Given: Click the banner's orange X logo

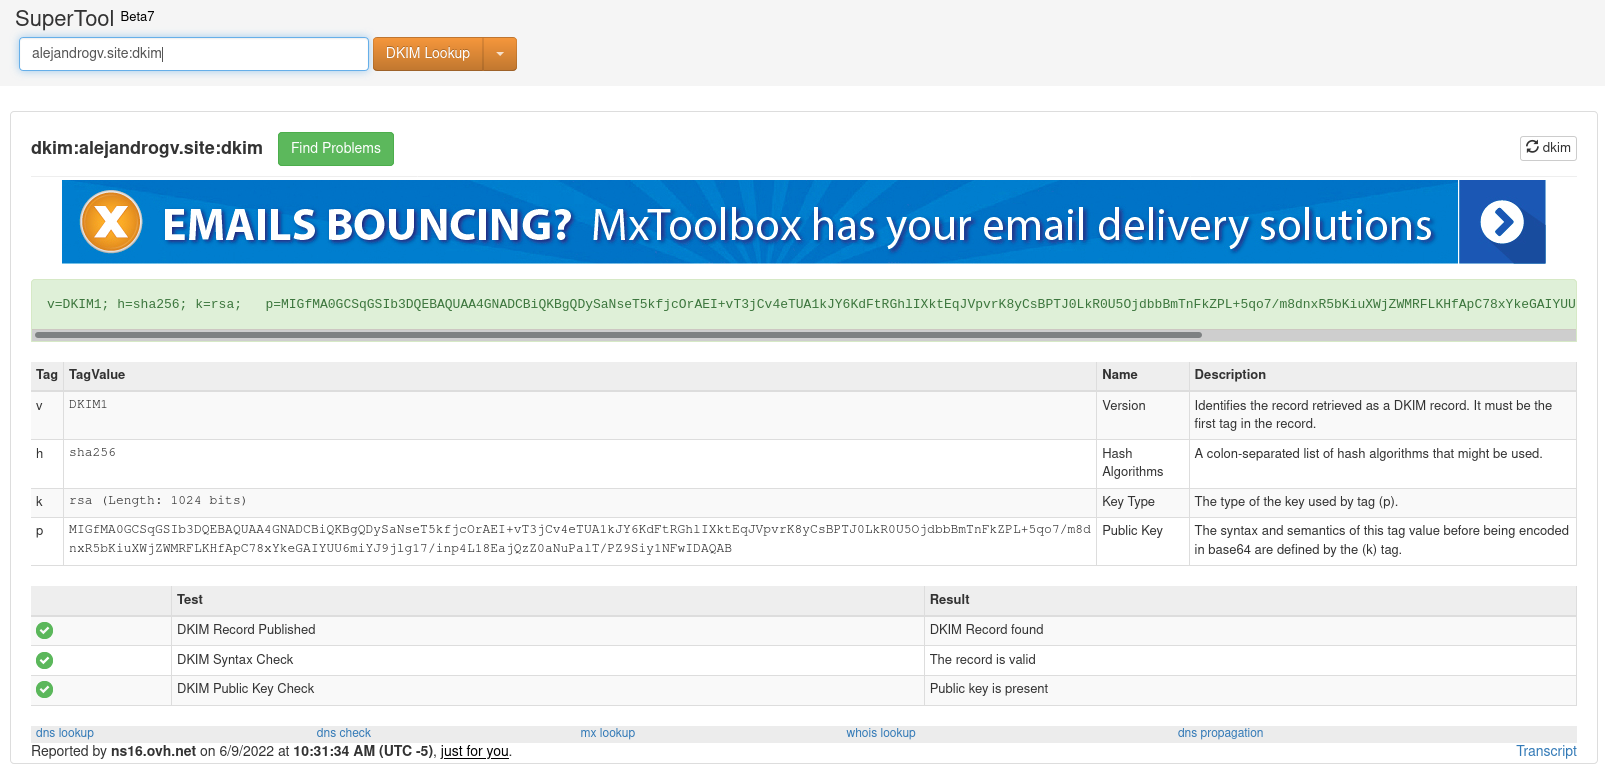Looking at the screenshot, I should pos(110,222).
